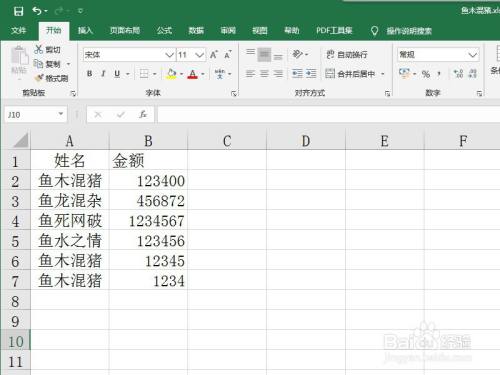Align text to middle vertically
This screenshot has height=375, width=500.
pos(264,54)
